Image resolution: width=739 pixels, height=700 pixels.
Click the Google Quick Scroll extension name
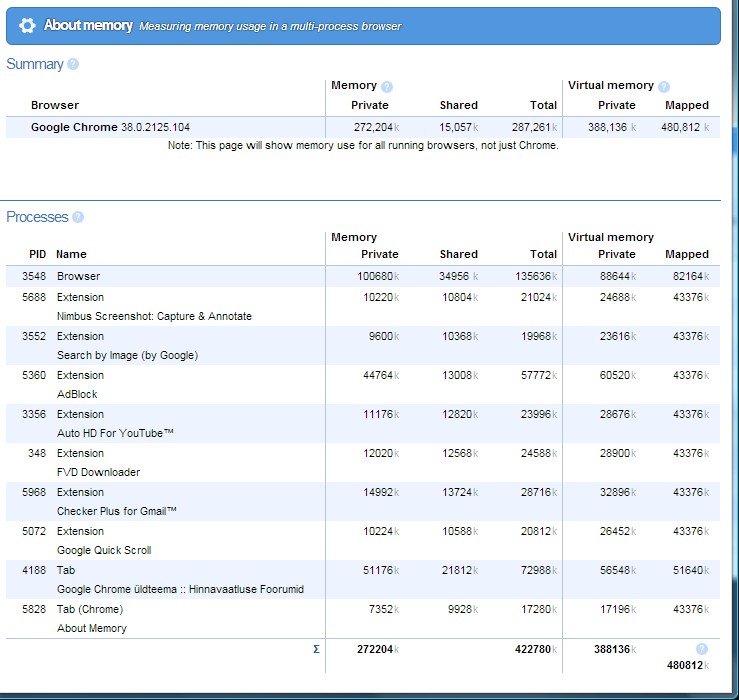104,551
